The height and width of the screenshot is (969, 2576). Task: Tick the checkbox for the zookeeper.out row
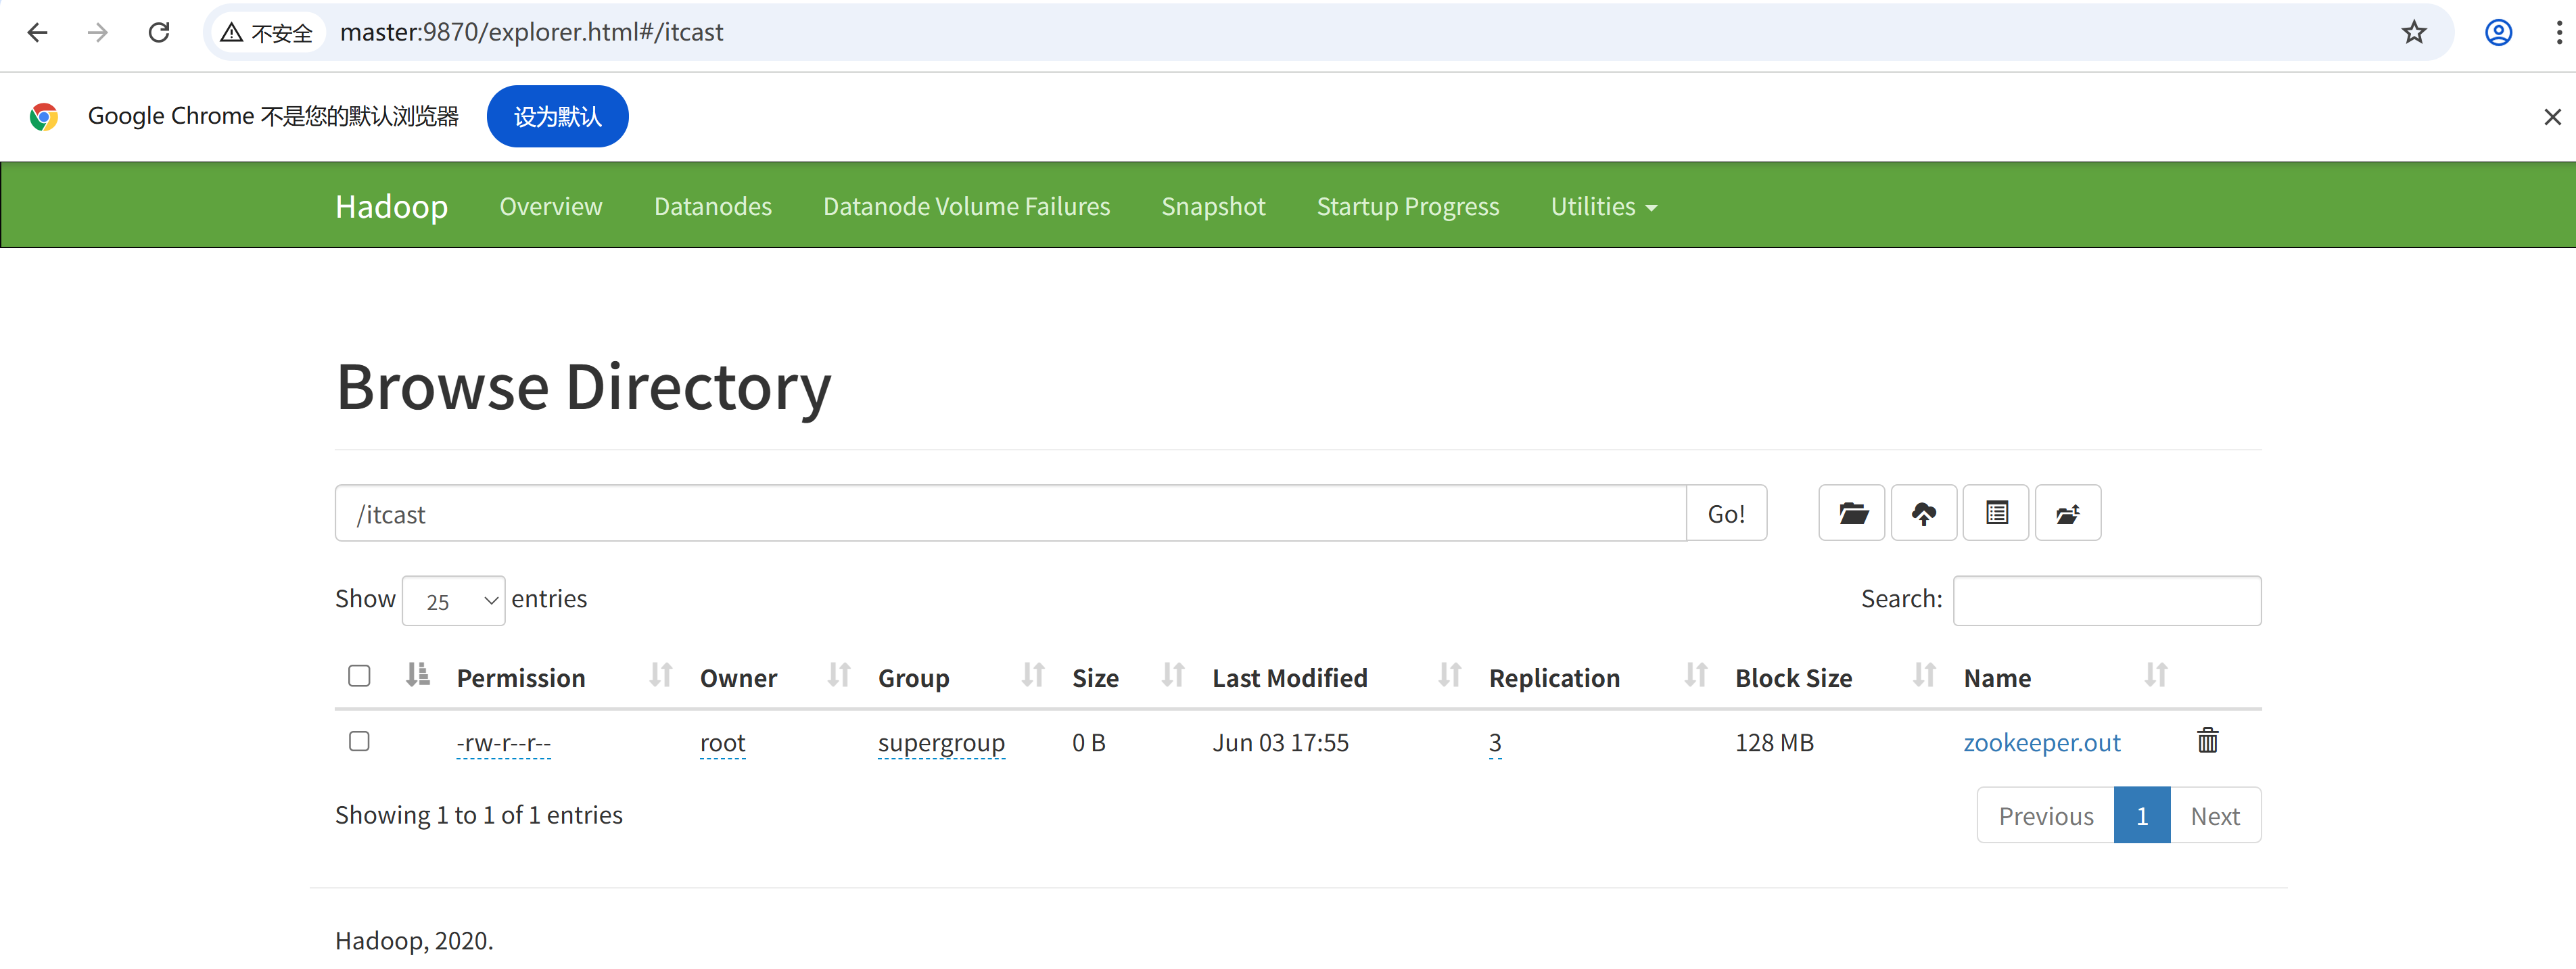(x=359, y=741)
